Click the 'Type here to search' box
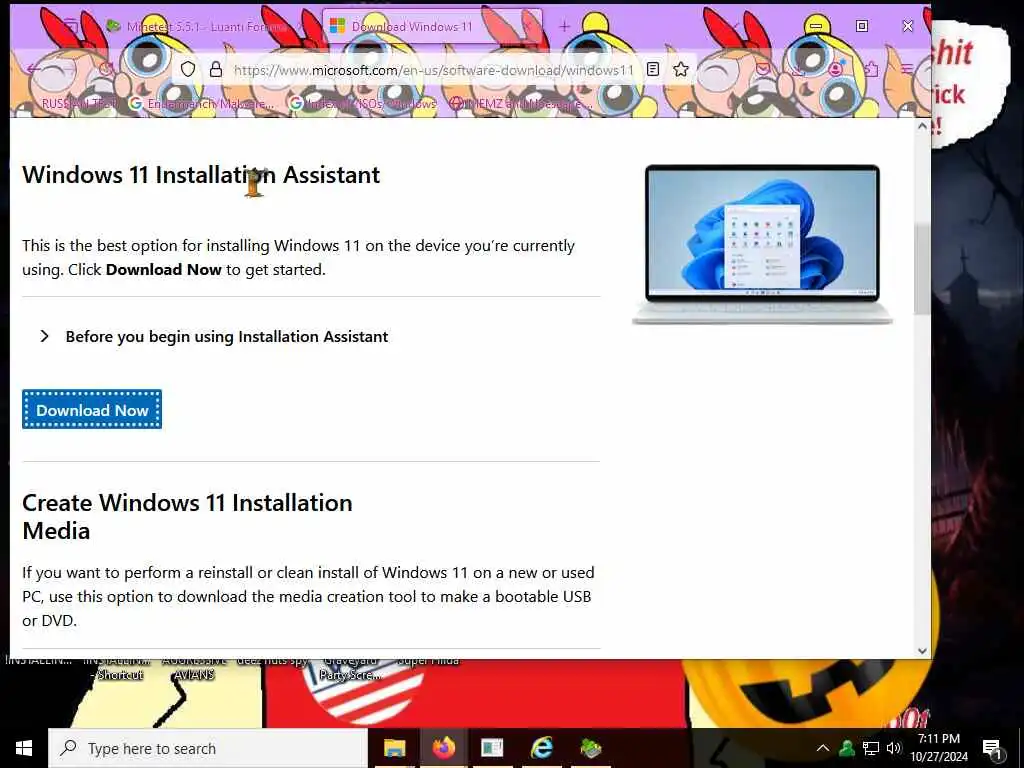1024x768 pixels. coord(208,748)
